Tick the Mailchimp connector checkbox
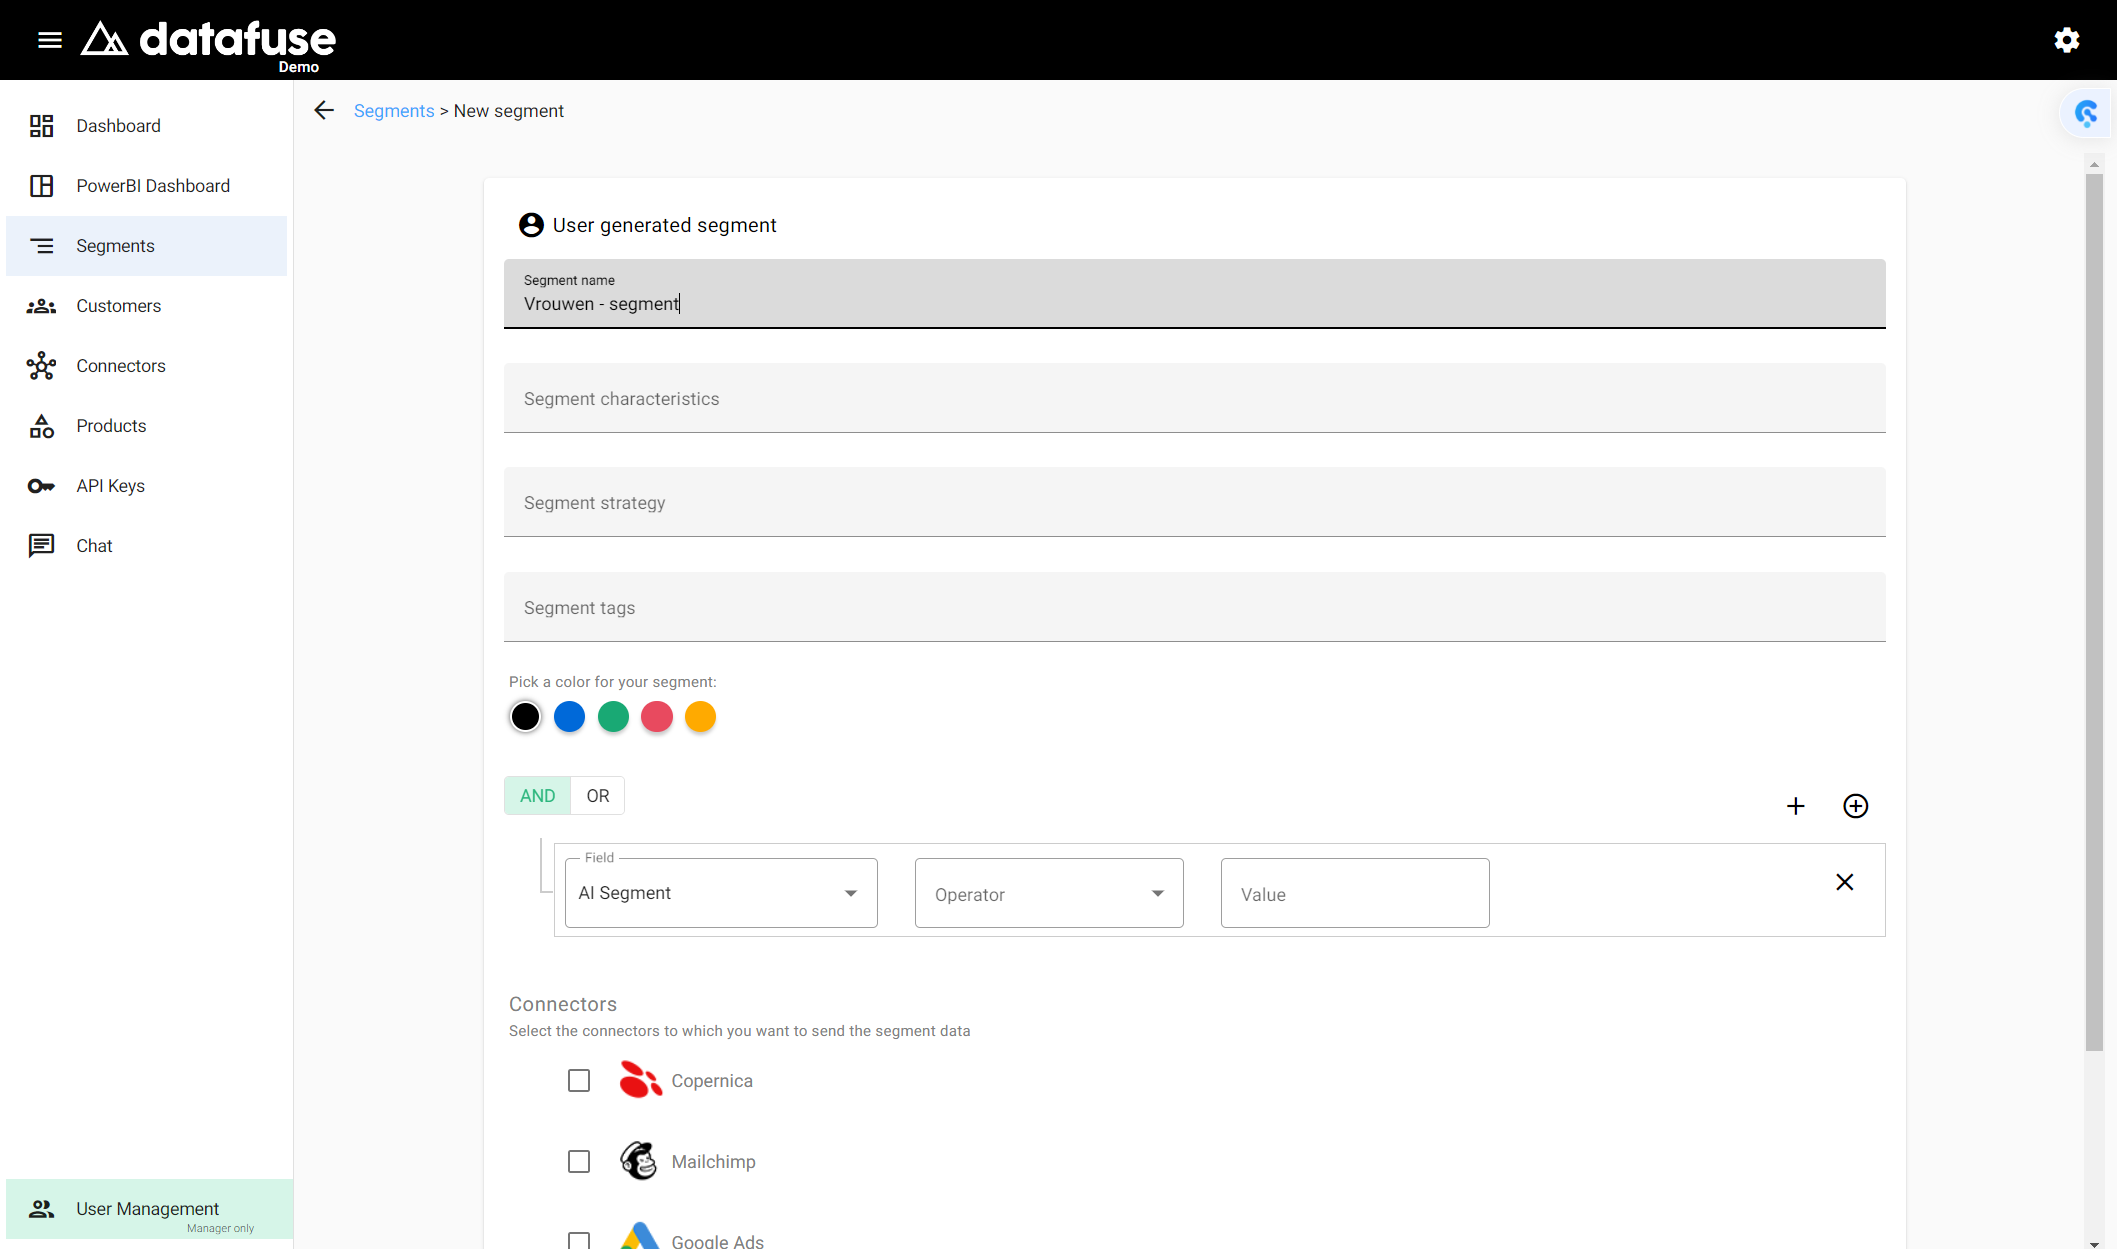This screenshot has width=2117, height=1254. [x=579, y=1161]
